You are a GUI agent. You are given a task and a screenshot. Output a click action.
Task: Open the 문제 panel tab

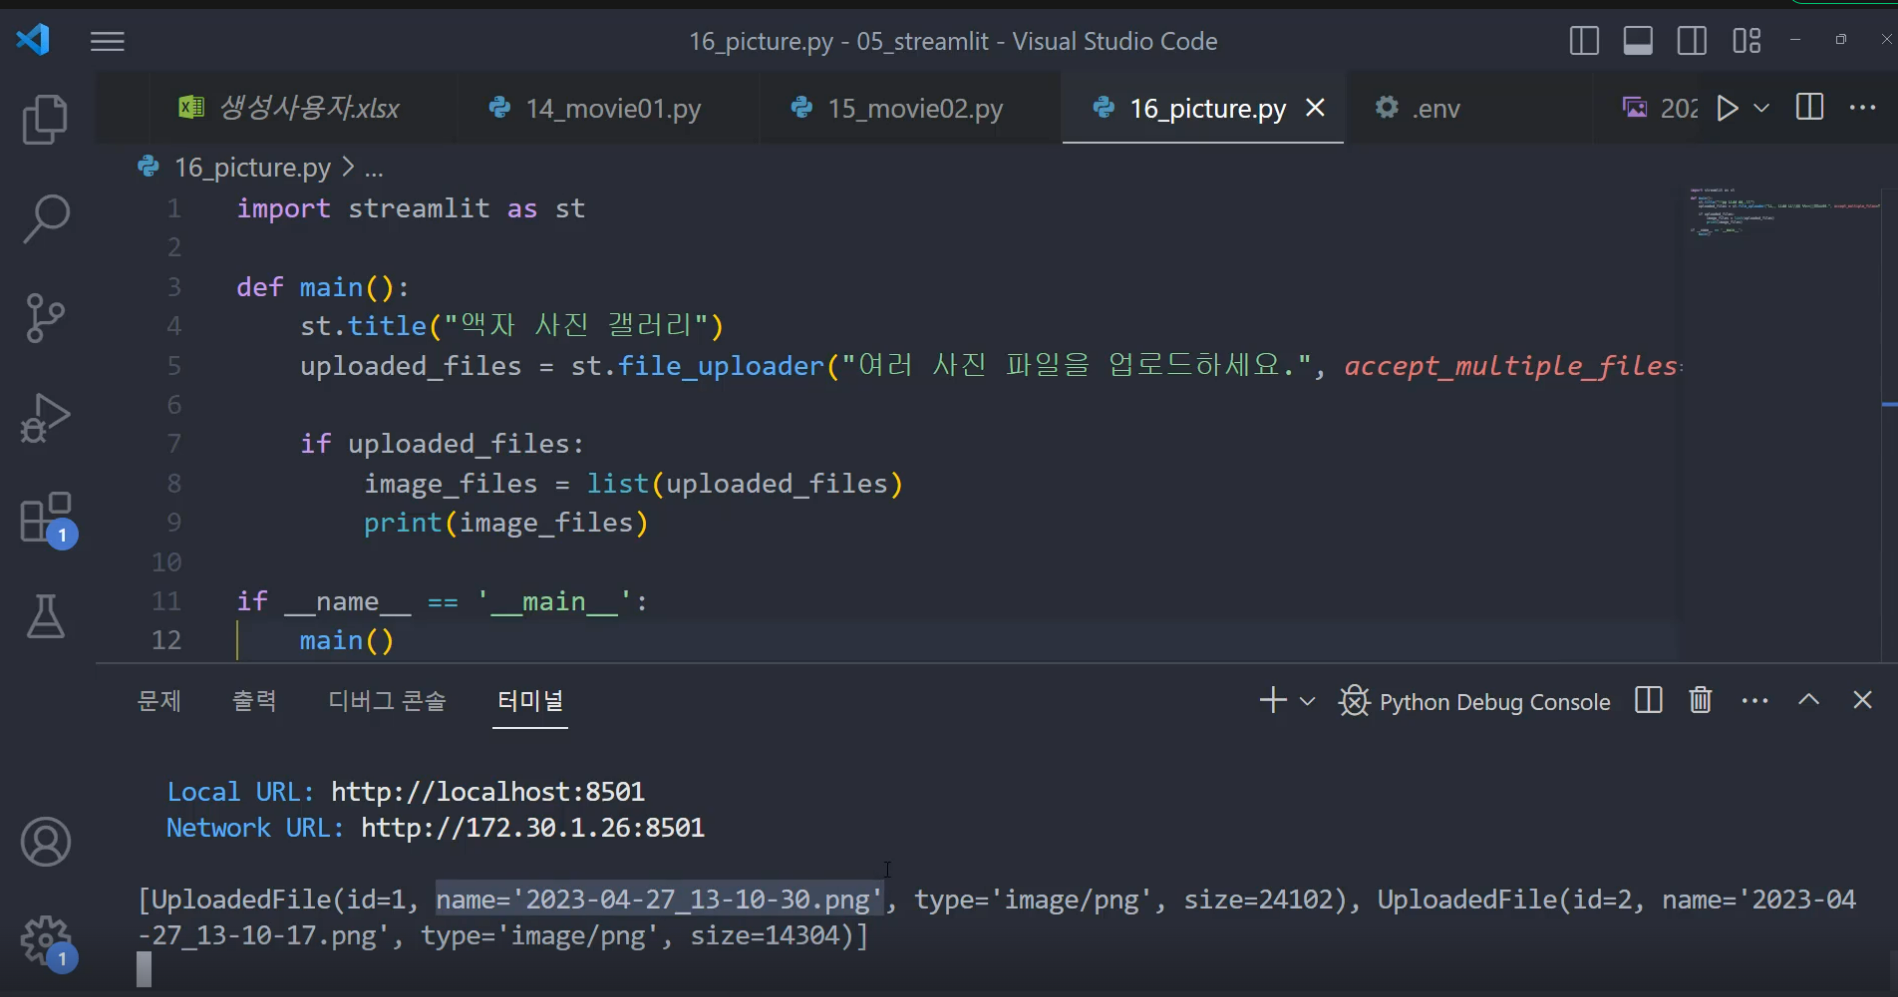159,701
